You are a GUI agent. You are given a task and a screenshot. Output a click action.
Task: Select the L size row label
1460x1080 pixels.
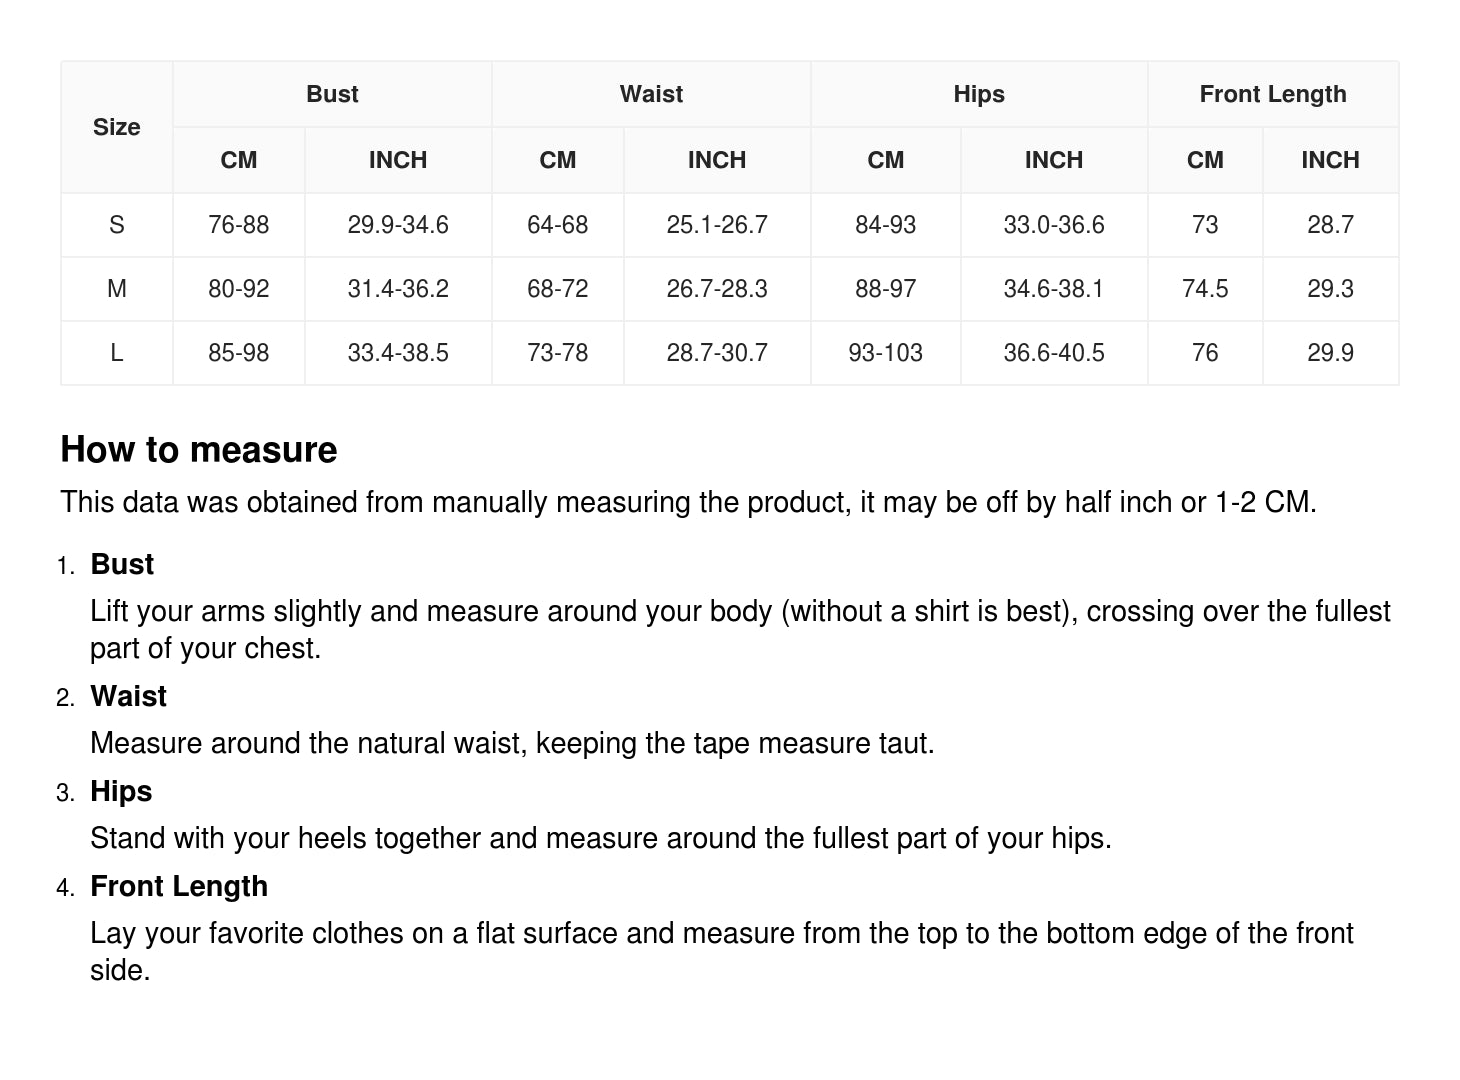coord(116,353)
